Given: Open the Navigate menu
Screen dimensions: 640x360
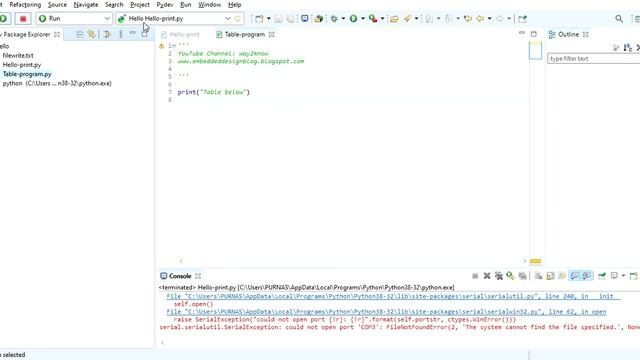Looking at the screenshot, I should point(86,4).
